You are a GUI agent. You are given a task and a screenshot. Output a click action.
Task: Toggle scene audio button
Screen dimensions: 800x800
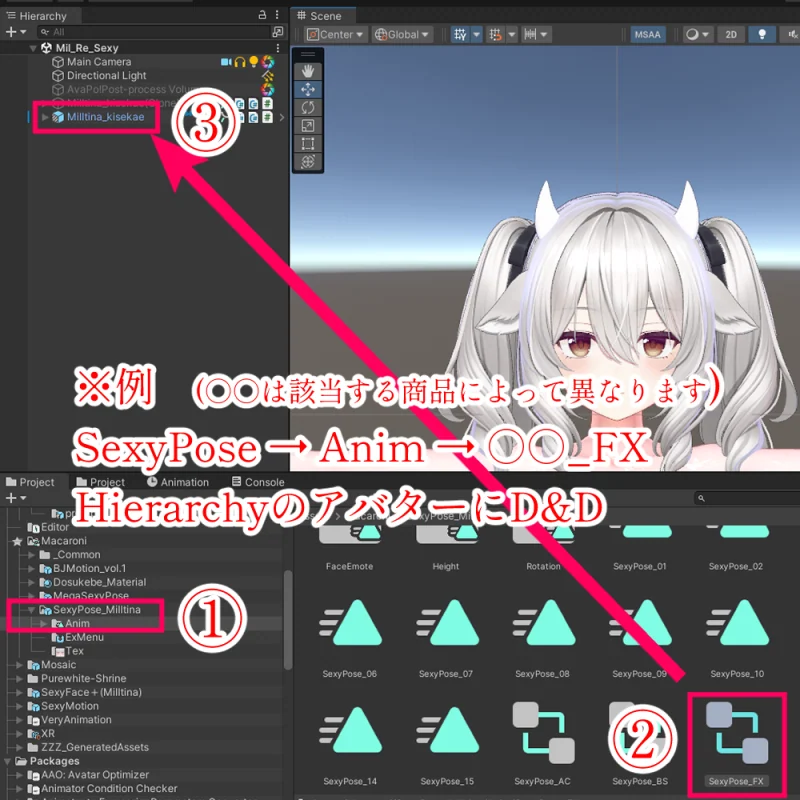point(791,35)
